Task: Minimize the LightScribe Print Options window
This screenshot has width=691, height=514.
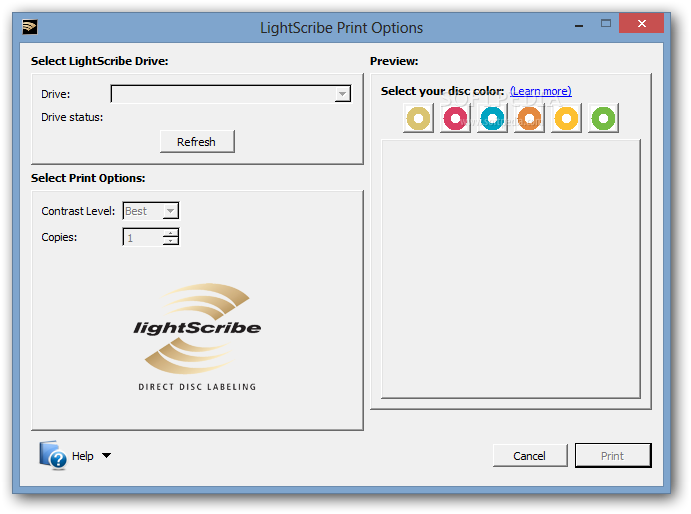Action: 579,26
